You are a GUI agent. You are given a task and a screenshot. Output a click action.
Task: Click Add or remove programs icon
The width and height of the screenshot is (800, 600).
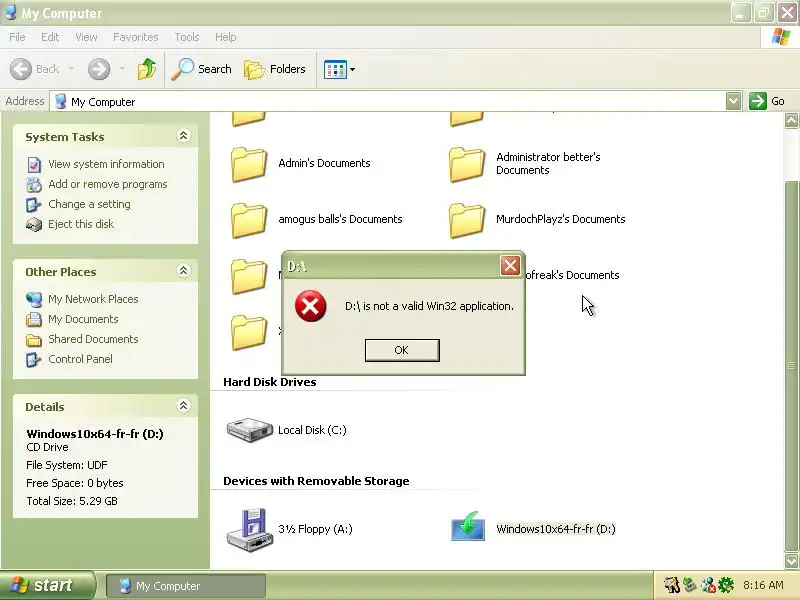coord(34,185)
